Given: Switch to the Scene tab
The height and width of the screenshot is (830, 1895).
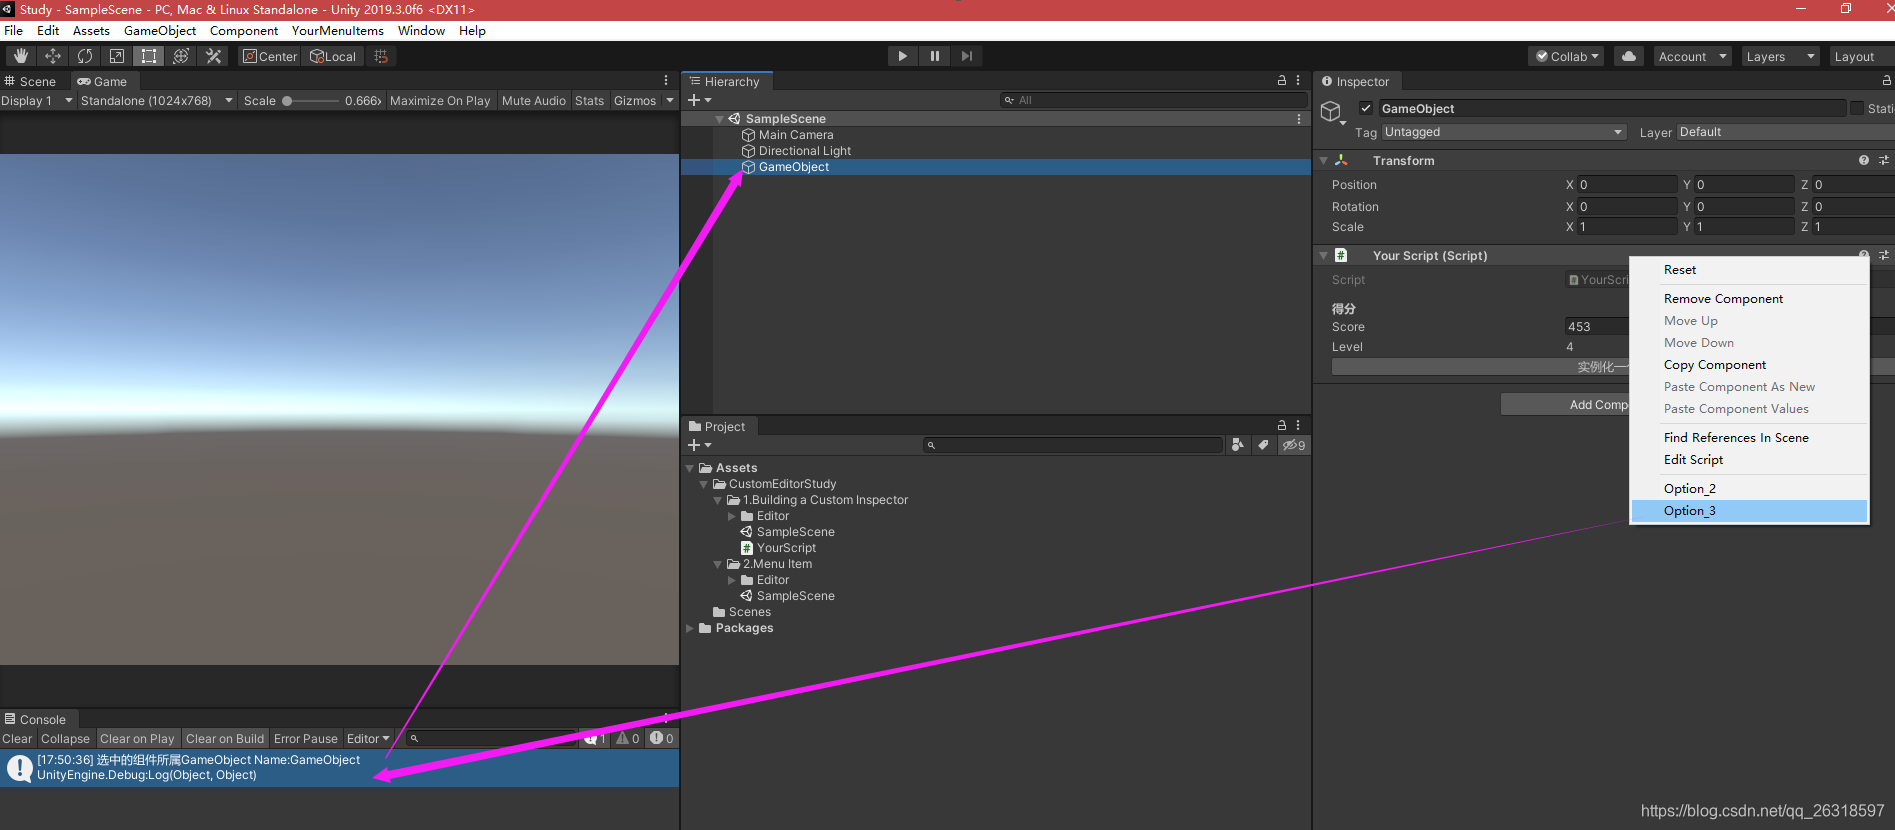Looking at the screenshot, I should coord(31,81).
